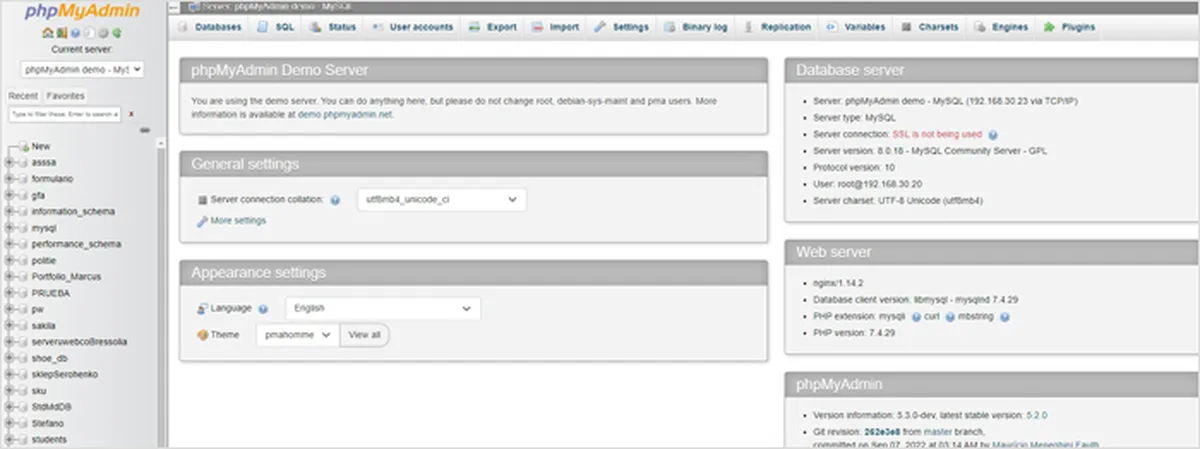Click the log out (exit door) icon
The image size is (1200, 449).
coord(62,33)
